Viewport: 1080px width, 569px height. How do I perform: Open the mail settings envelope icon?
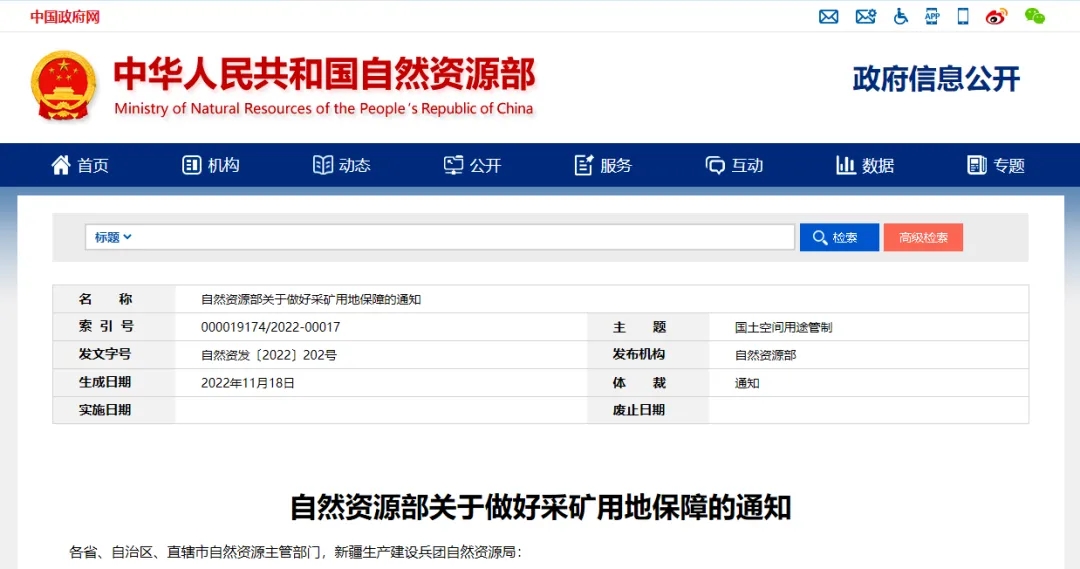[865, 16]
